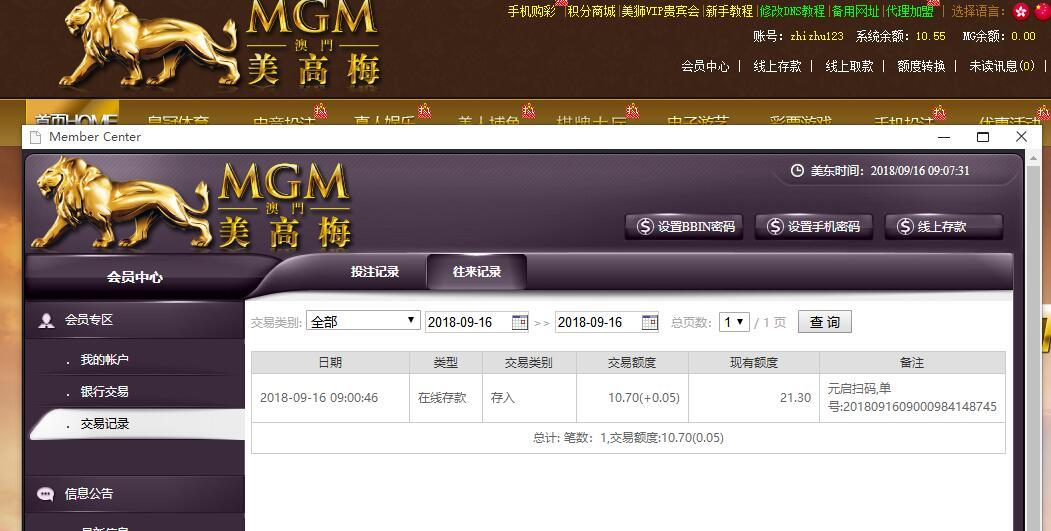Switch to the 投注记录 tab
This screenshot has height=531, width=1051.
[375, 272]
